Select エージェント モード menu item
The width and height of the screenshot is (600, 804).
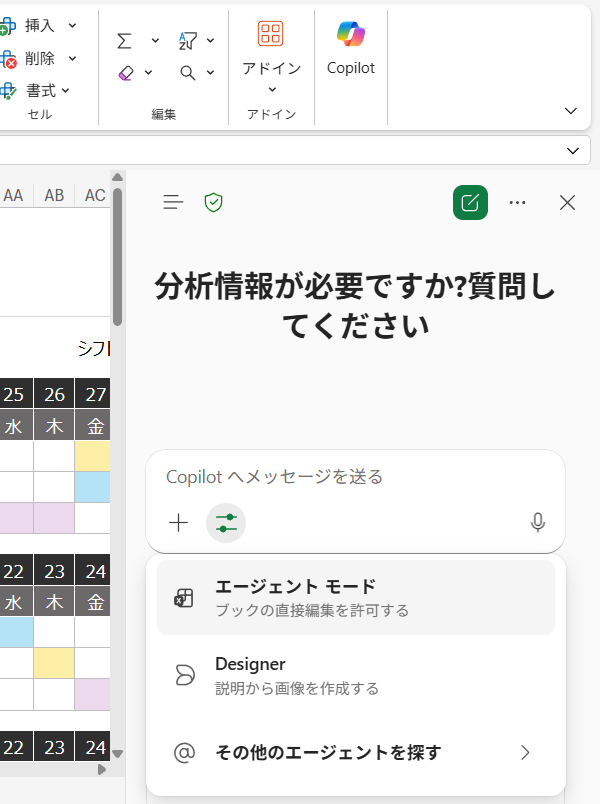coord(355,597)
